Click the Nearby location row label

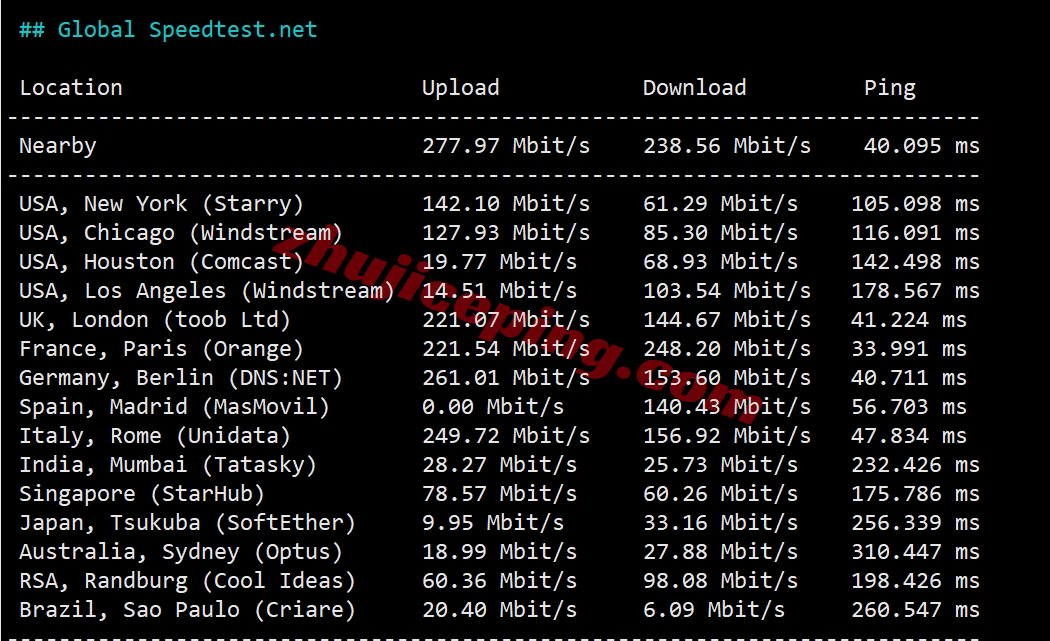pyautogui.click(x=58, y=146)
